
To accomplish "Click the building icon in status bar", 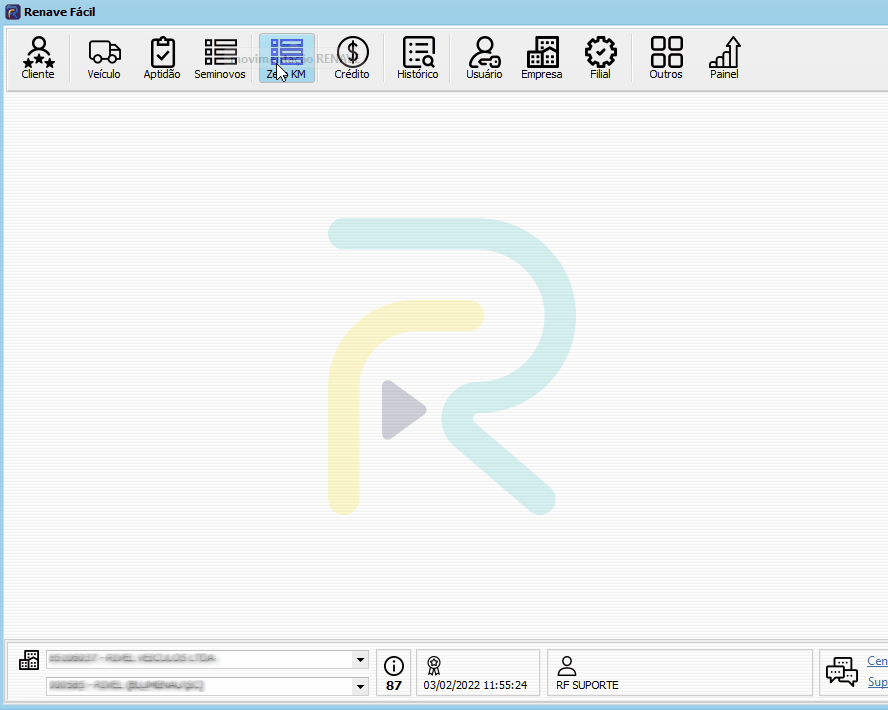I will (x=29, y=660).
